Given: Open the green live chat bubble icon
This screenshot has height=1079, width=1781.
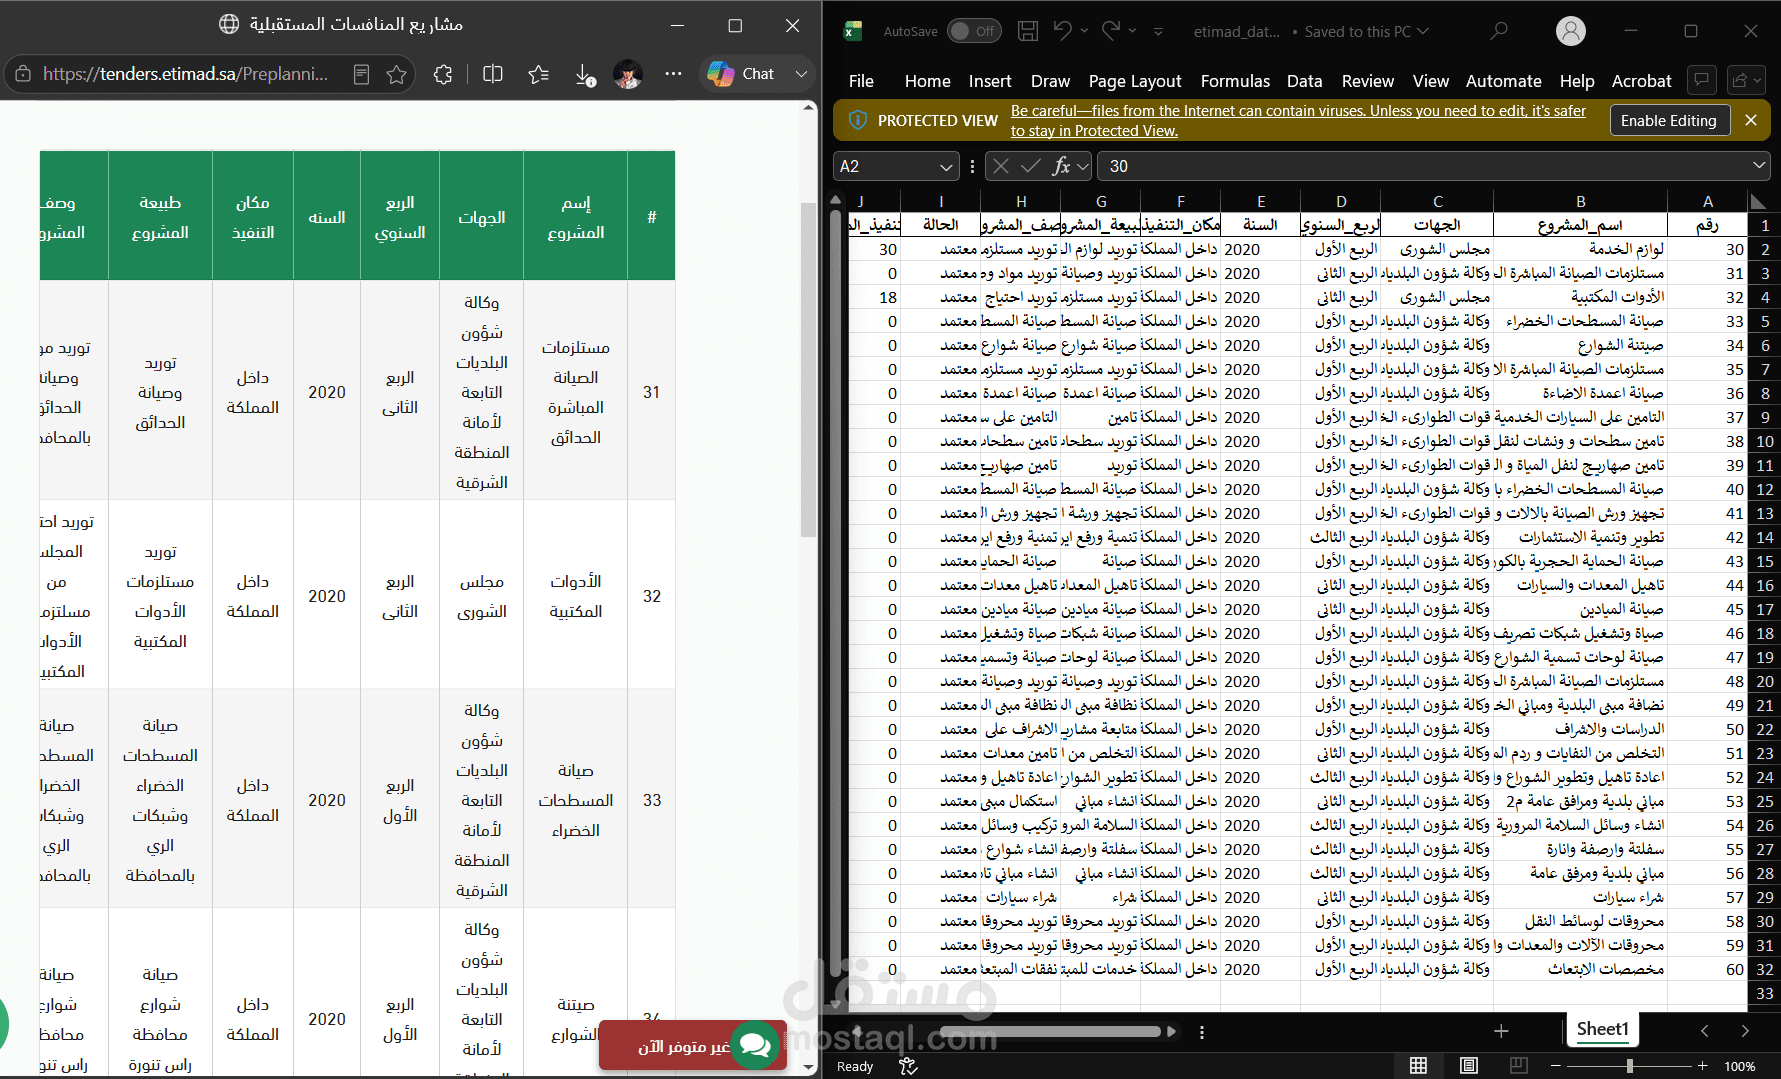Looking at the screenshot, I should (x=755, y=1045).
